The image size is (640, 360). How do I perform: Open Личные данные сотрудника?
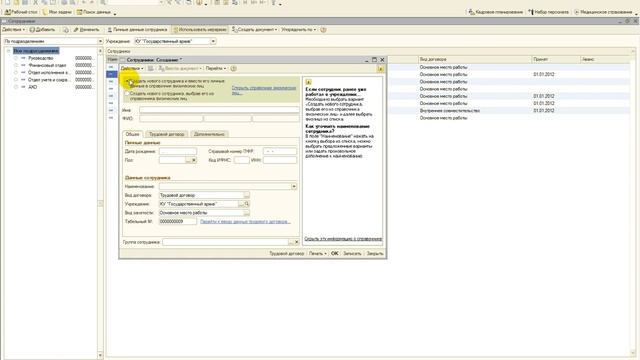137,30
